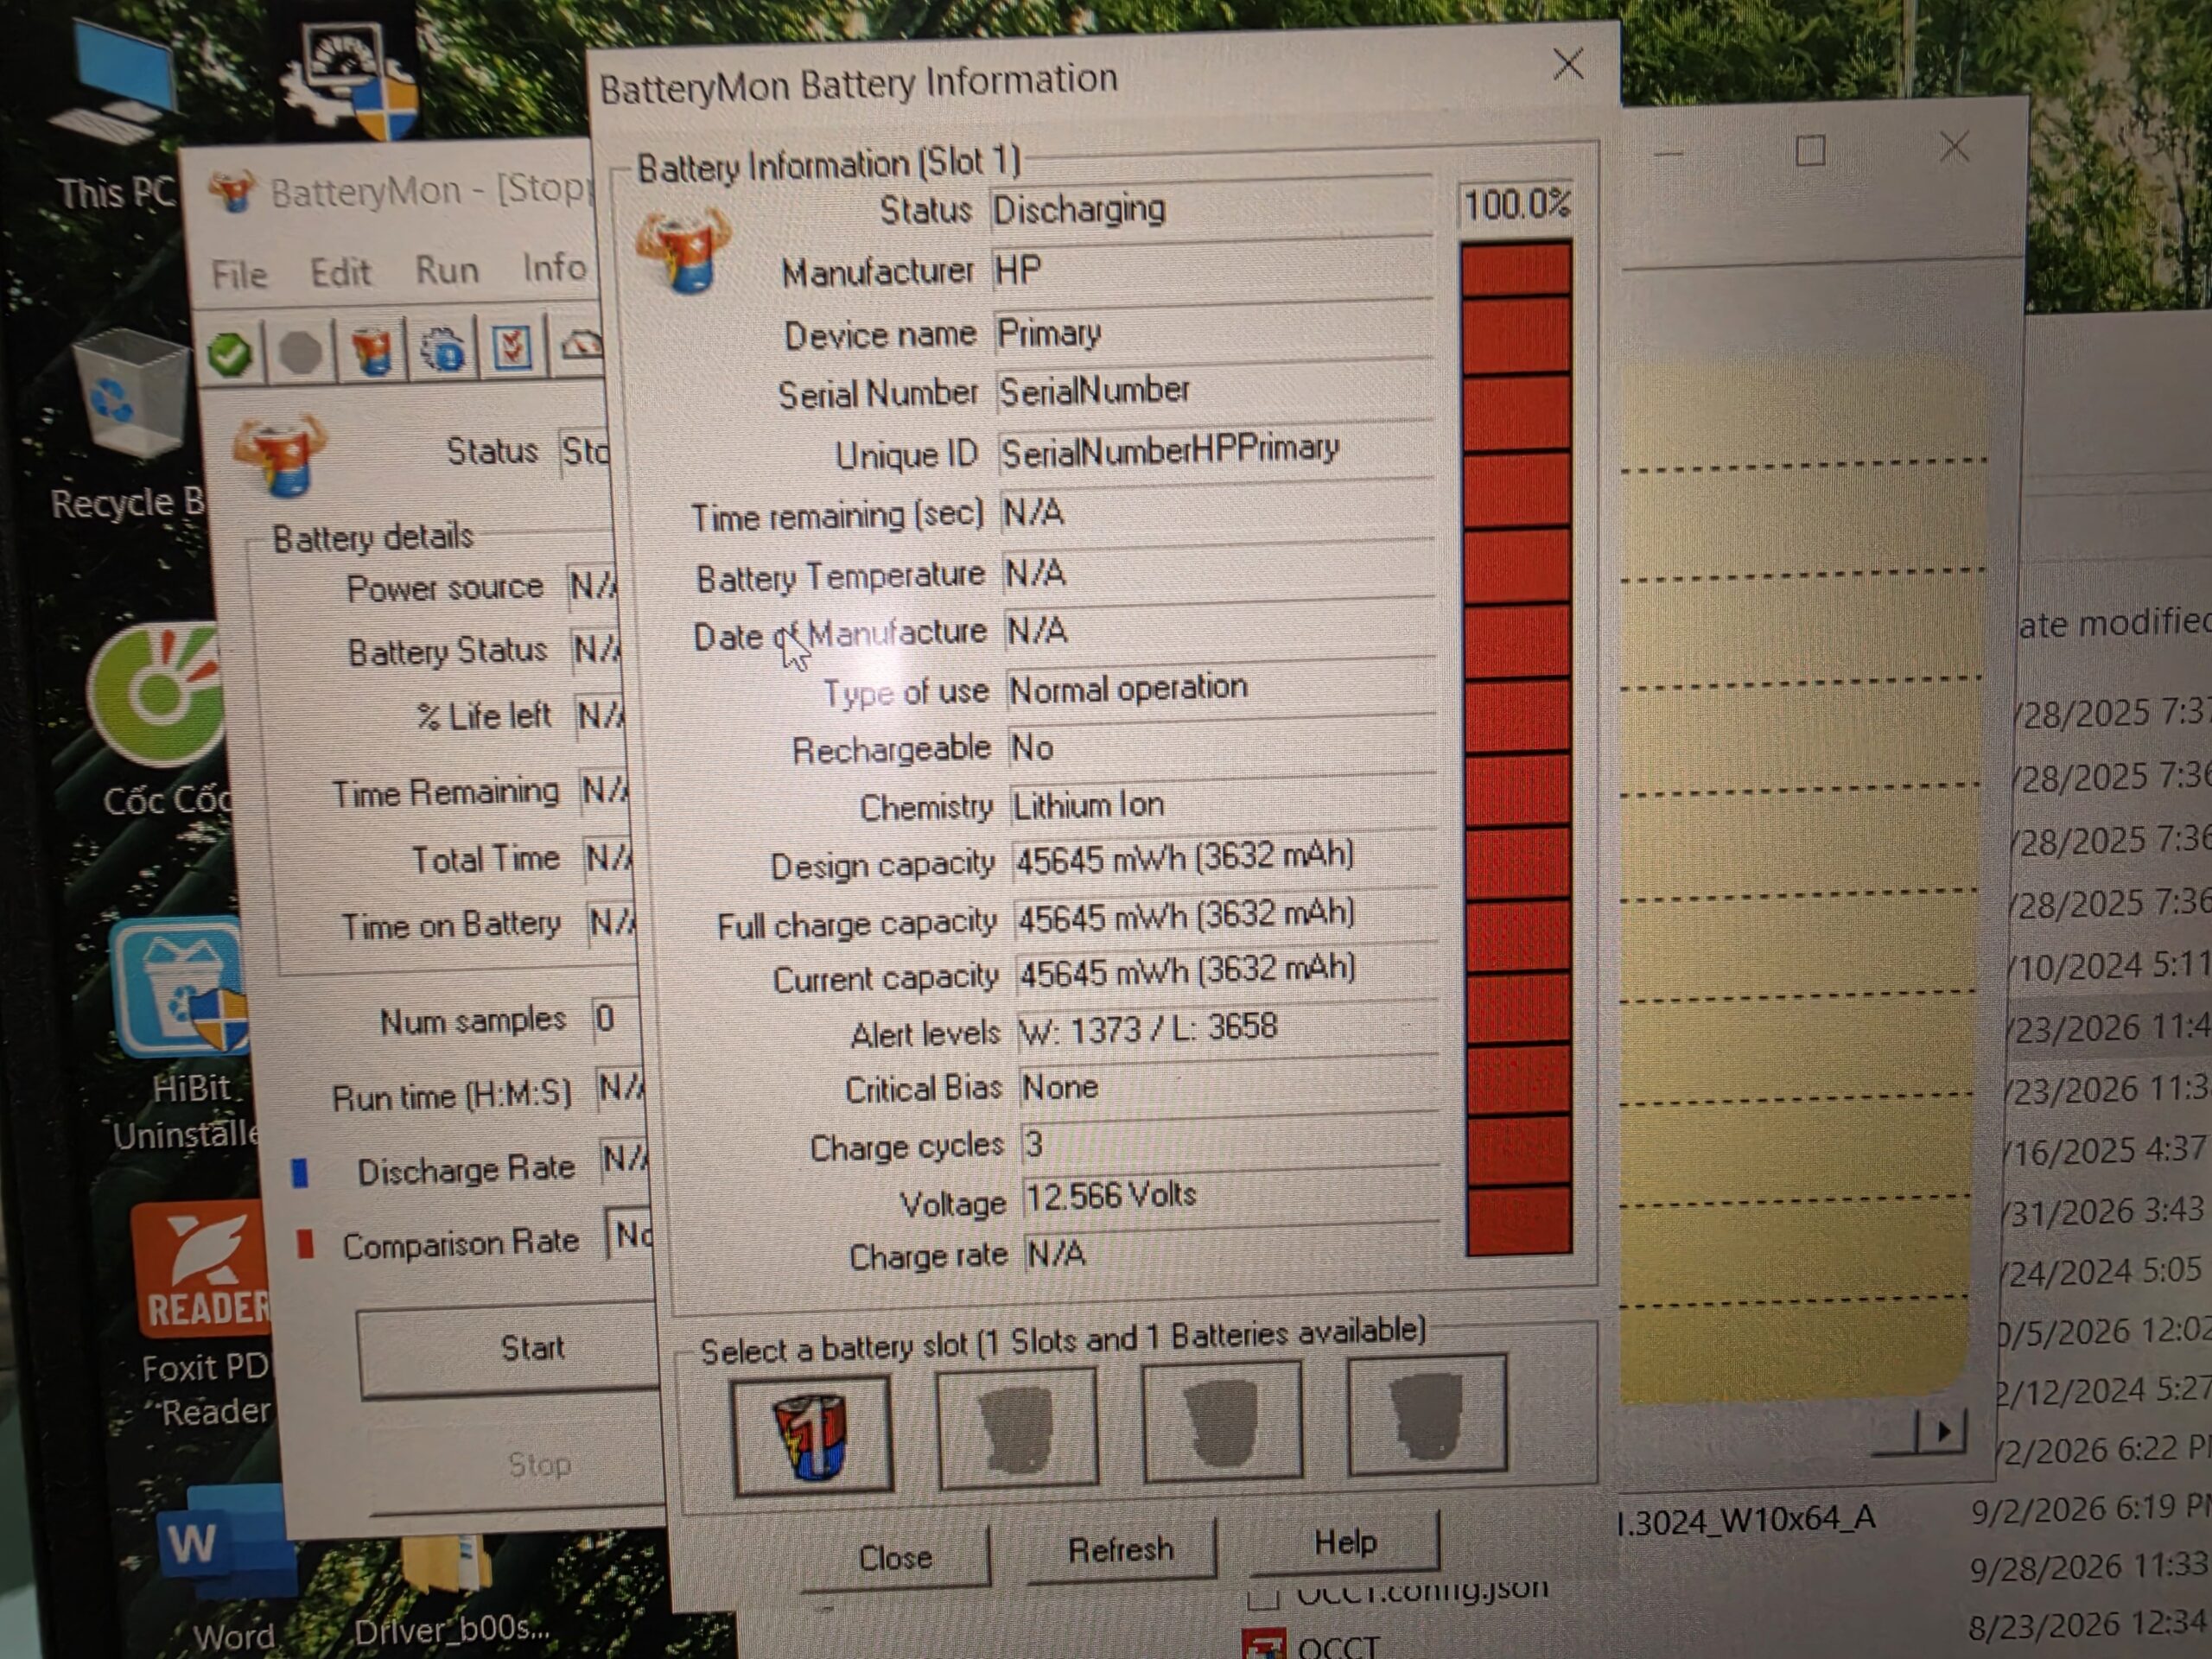The width and height of the screenshot is (2212, 1659).
Task: Click the Close button in Battery Information
Action: point(895,1557)
